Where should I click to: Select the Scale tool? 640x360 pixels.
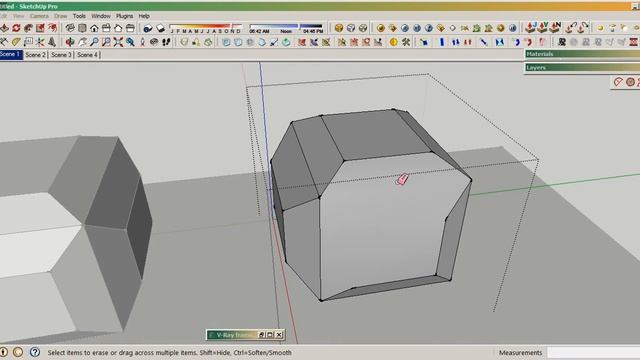coord(40,28)
